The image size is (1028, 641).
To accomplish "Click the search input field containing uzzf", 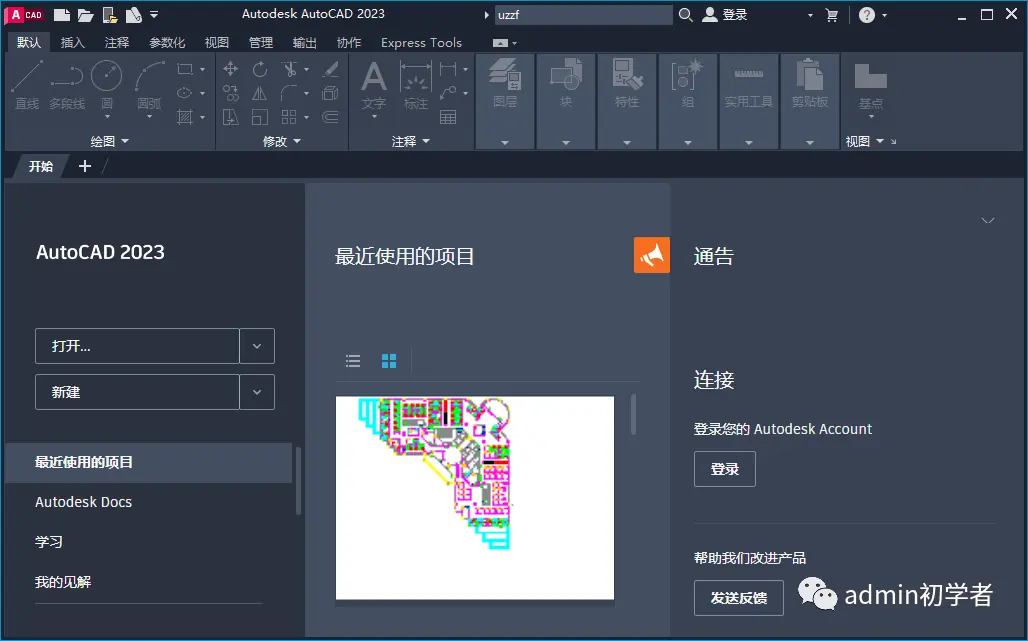I will point(583,14).
